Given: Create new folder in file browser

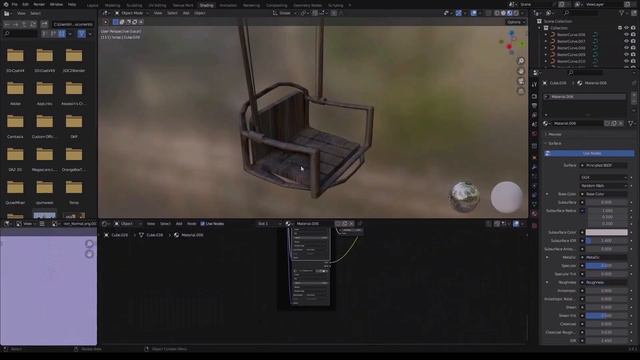Looking at the screenshot, I should [x=44, y=24].
